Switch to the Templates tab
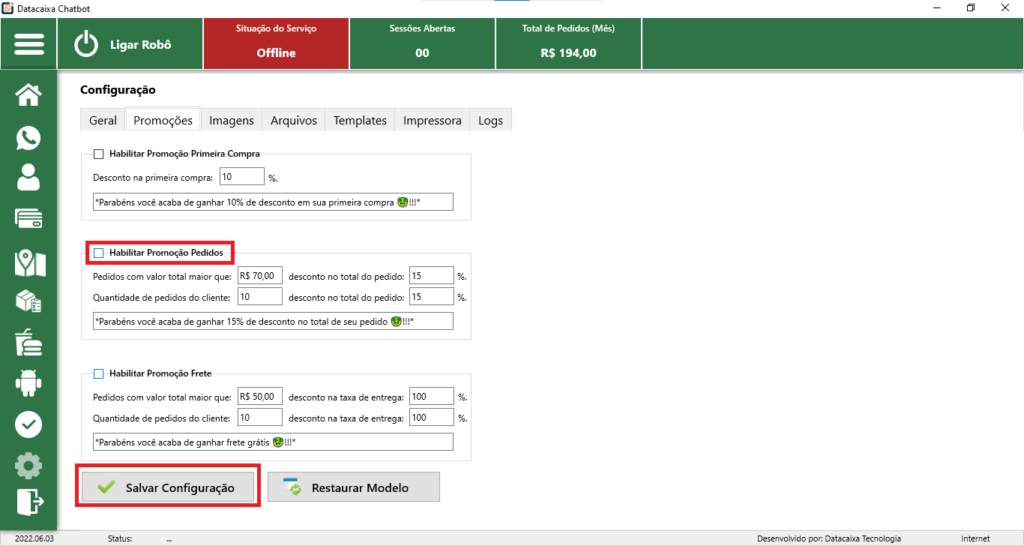1024x546 pixels. point(360,120)
